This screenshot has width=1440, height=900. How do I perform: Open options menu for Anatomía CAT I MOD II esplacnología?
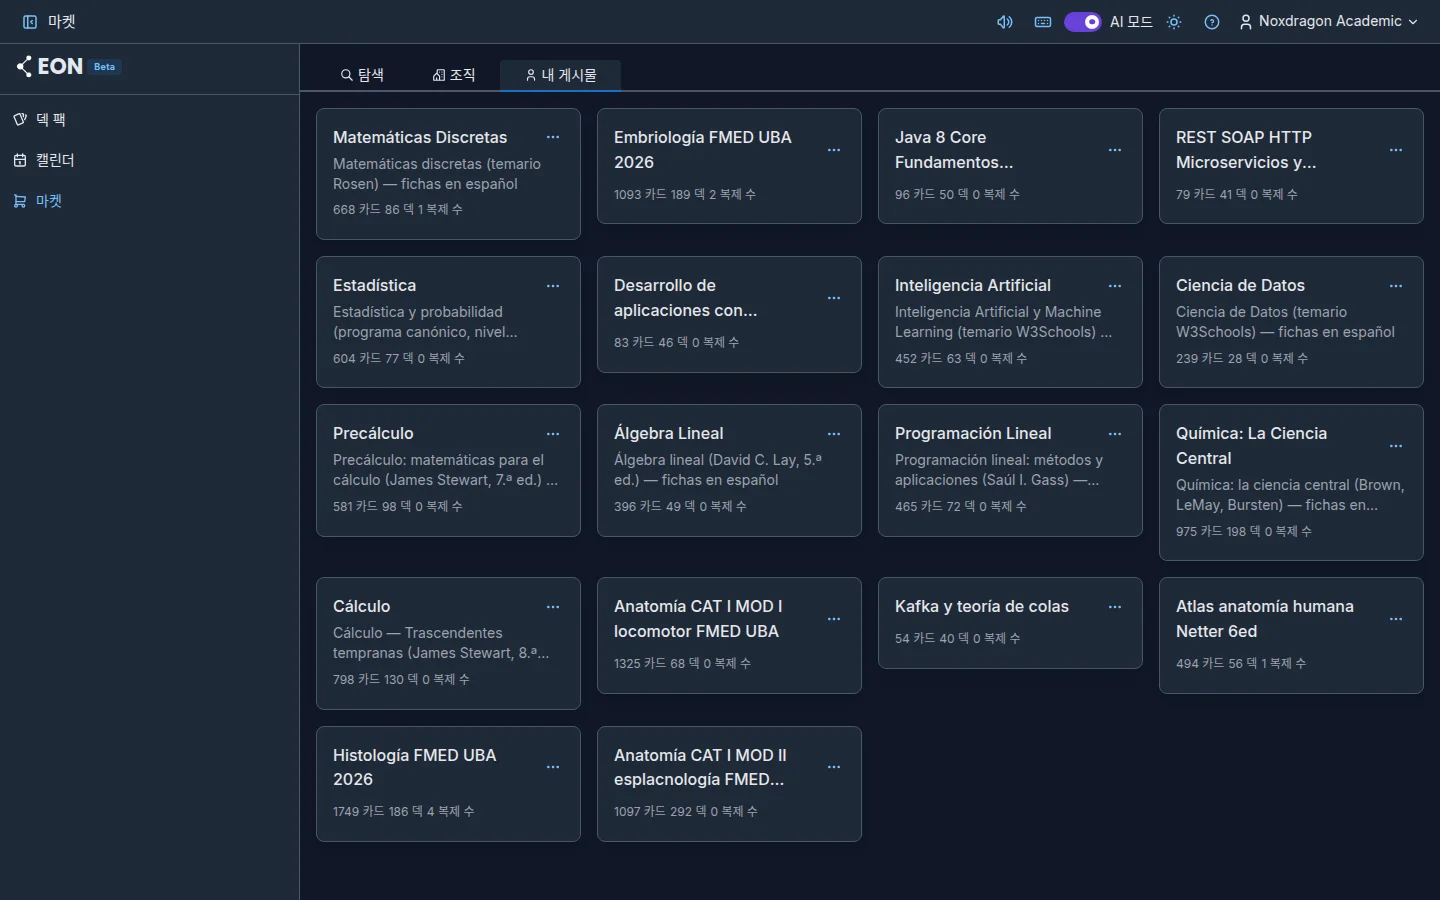click(x=834, y=767)
